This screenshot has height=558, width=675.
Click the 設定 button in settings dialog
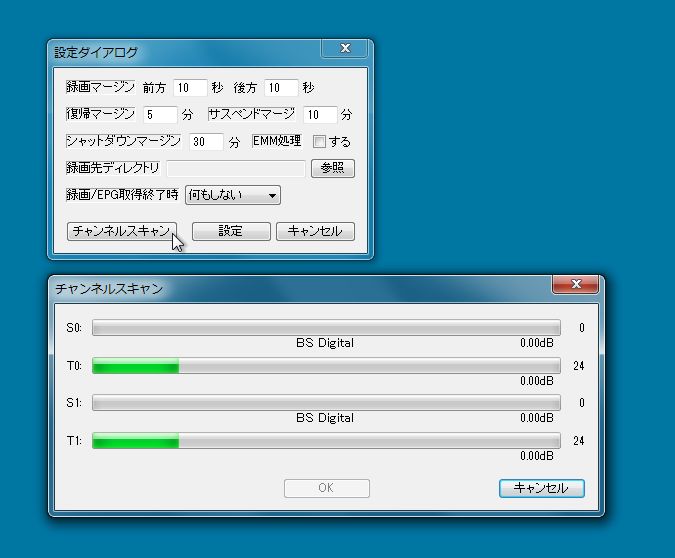click(x=231, y=231)
